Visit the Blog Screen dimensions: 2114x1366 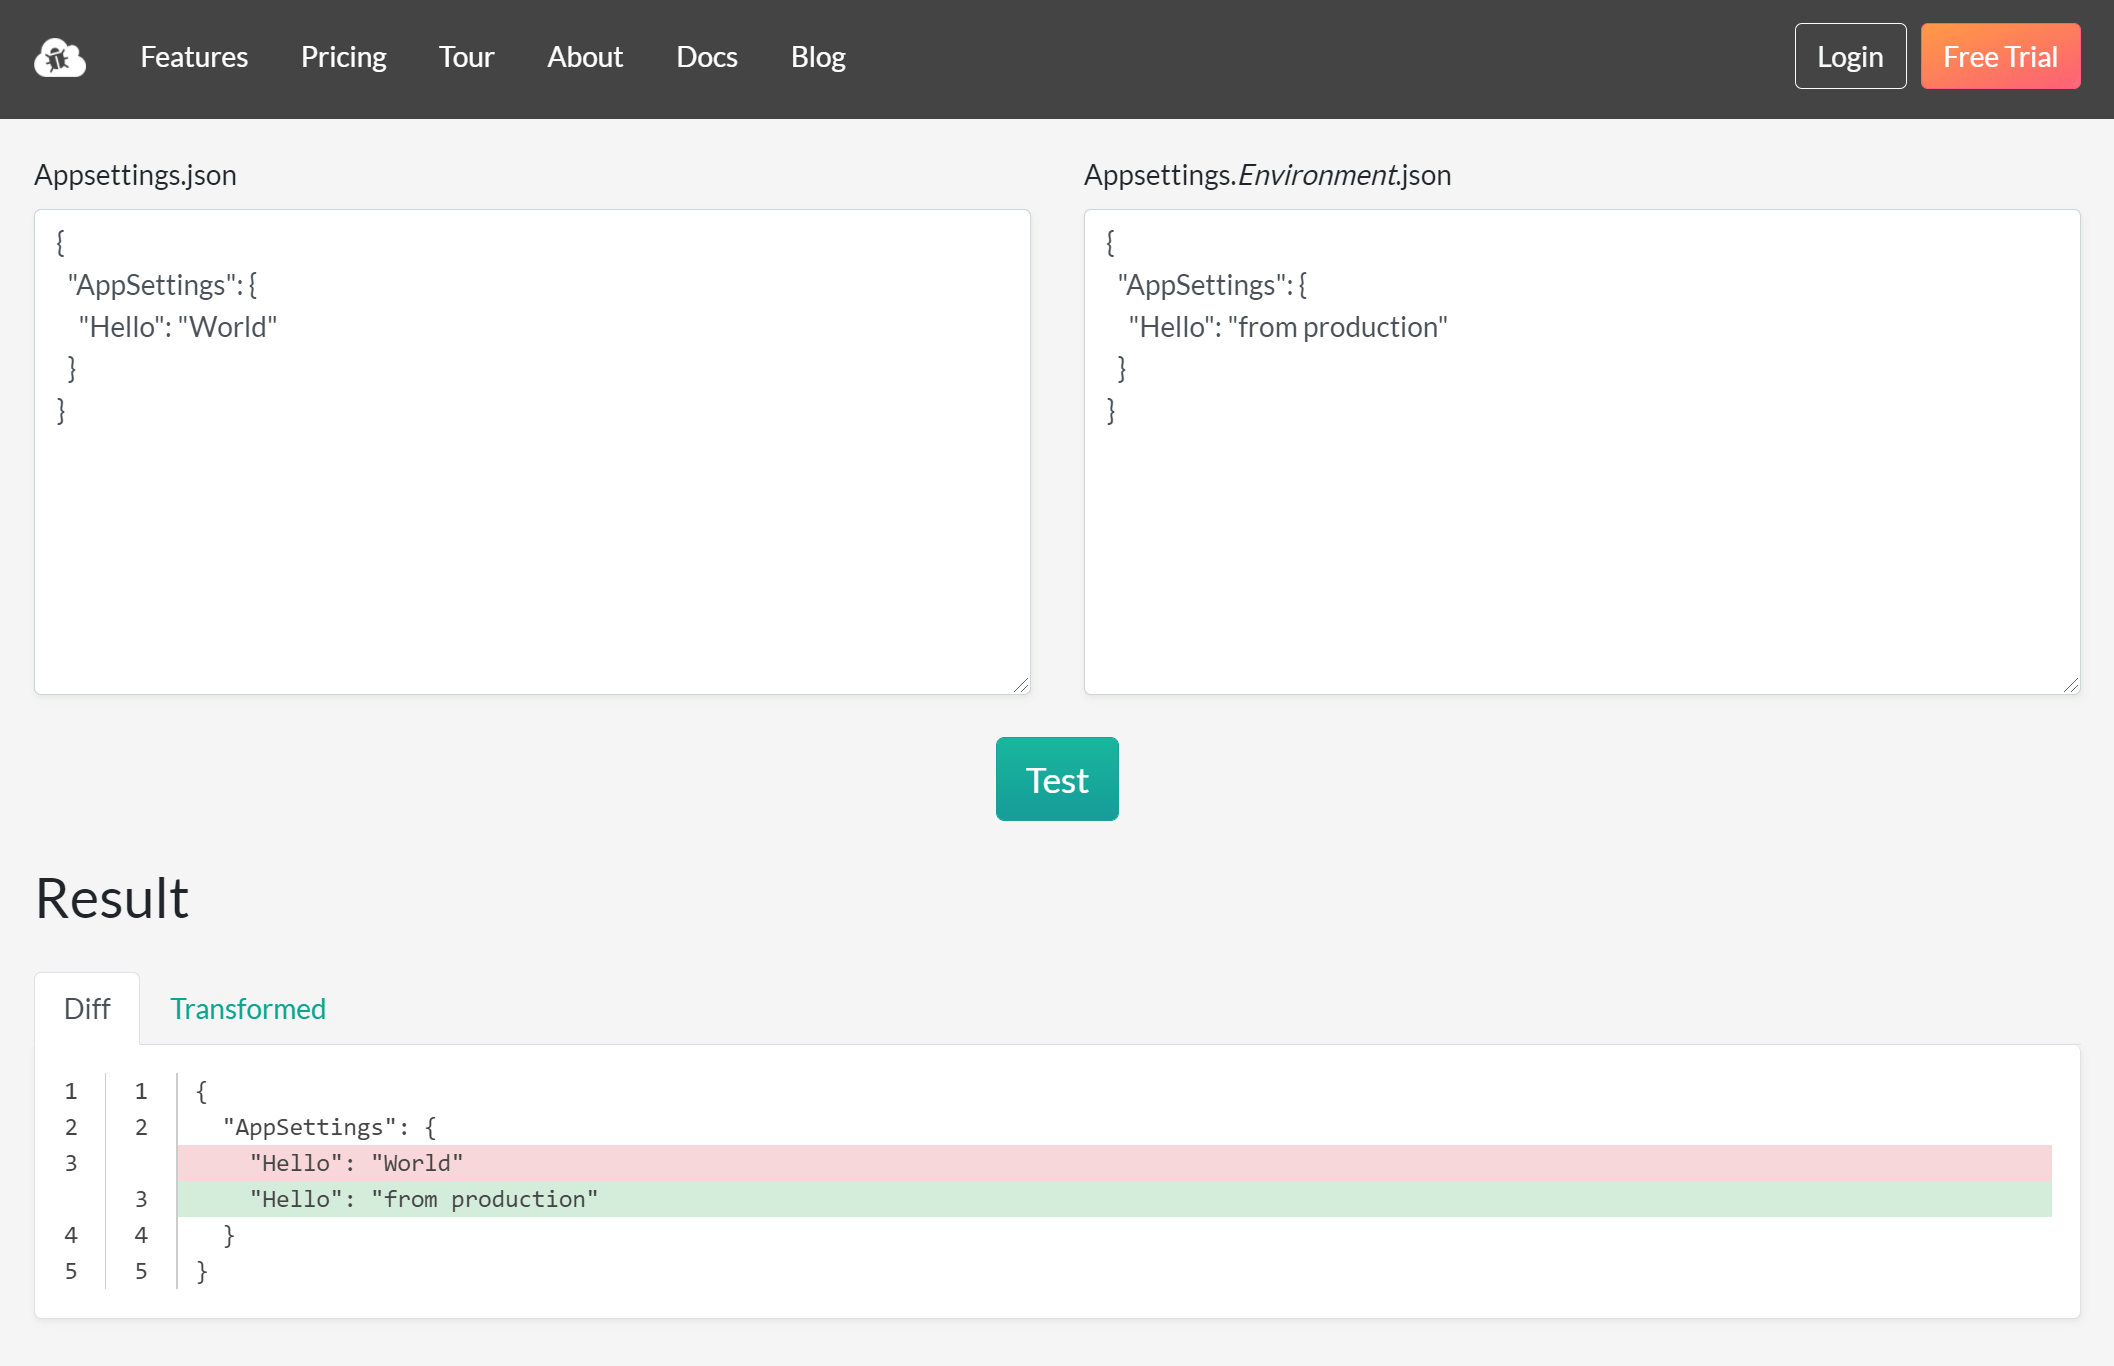coord(817,57)
